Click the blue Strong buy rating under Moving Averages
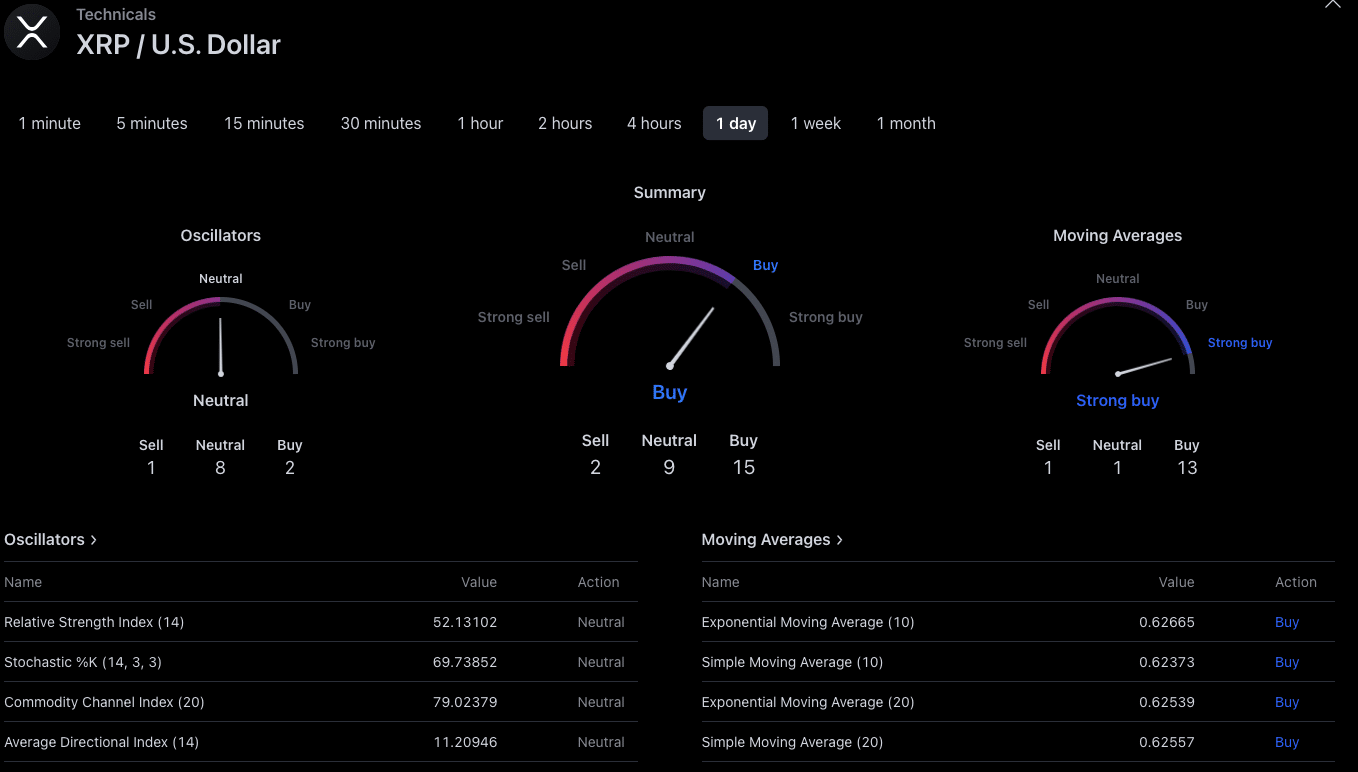This screenshot has width=1358, height=772. 1118,400
